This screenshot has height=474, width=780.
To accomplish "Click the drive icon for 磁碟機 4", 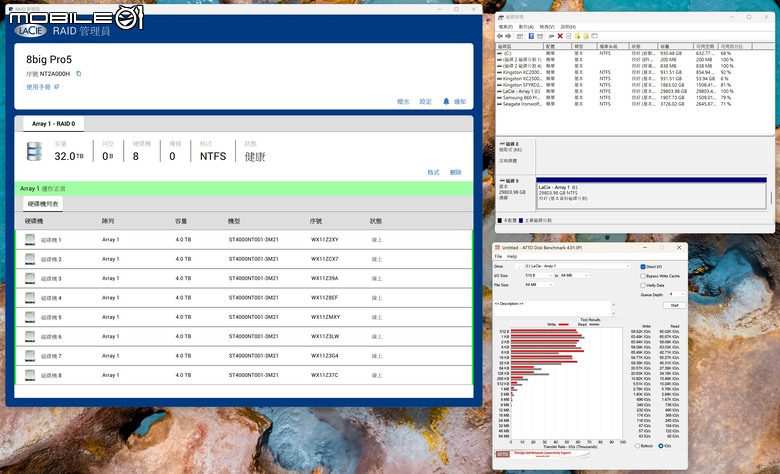I will click(30, 297).
